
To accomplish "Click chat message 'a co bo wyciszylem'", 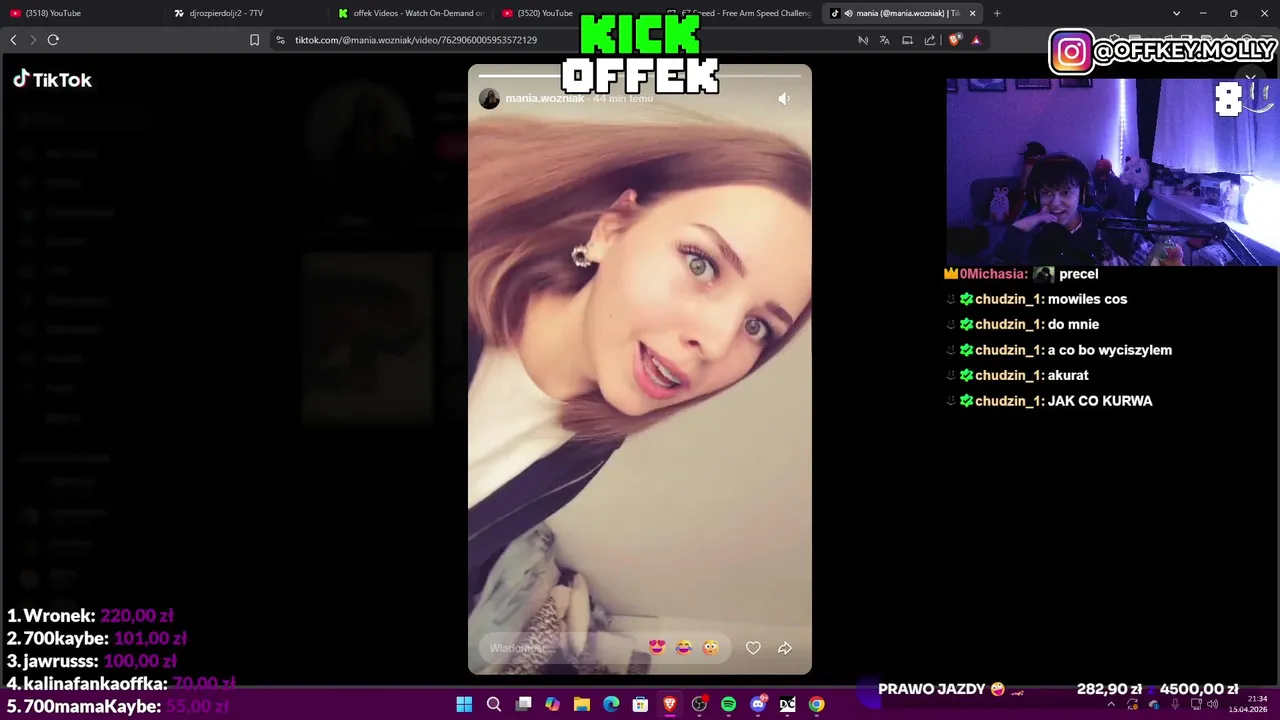I will [x=1110, y=350].
